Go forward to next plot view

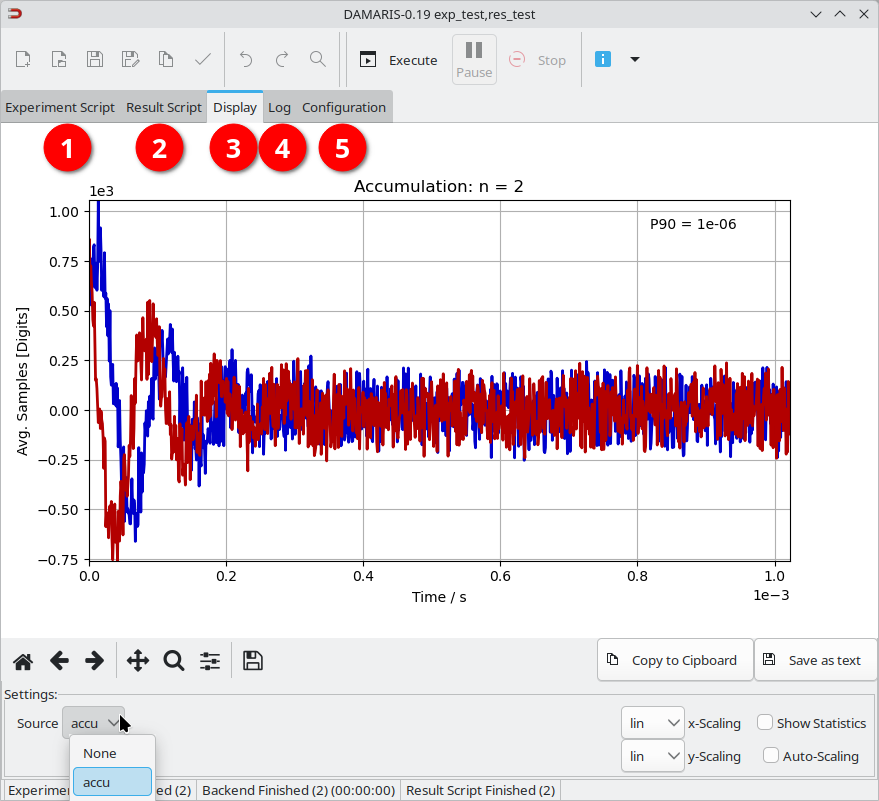coord(95,661)
